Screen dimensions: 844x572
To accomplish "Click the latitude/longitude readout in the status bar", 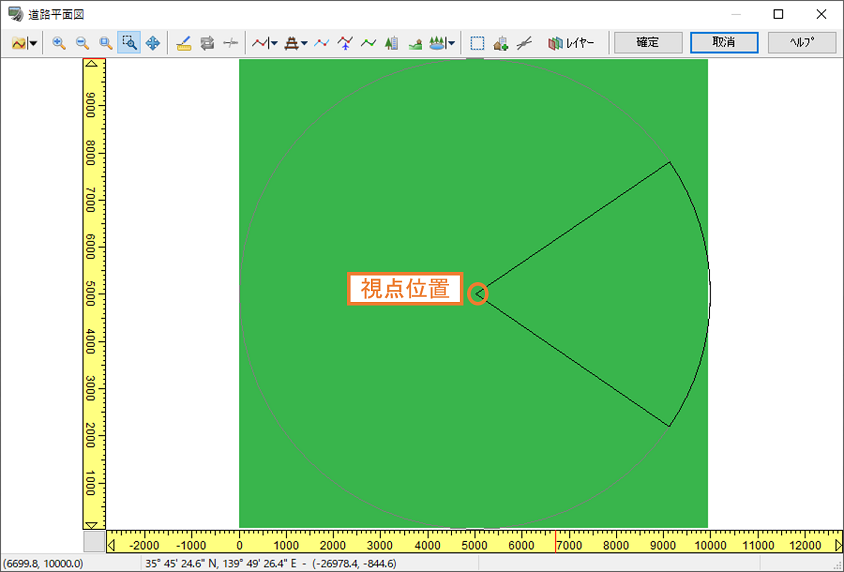I will click(x=271, y=564).
